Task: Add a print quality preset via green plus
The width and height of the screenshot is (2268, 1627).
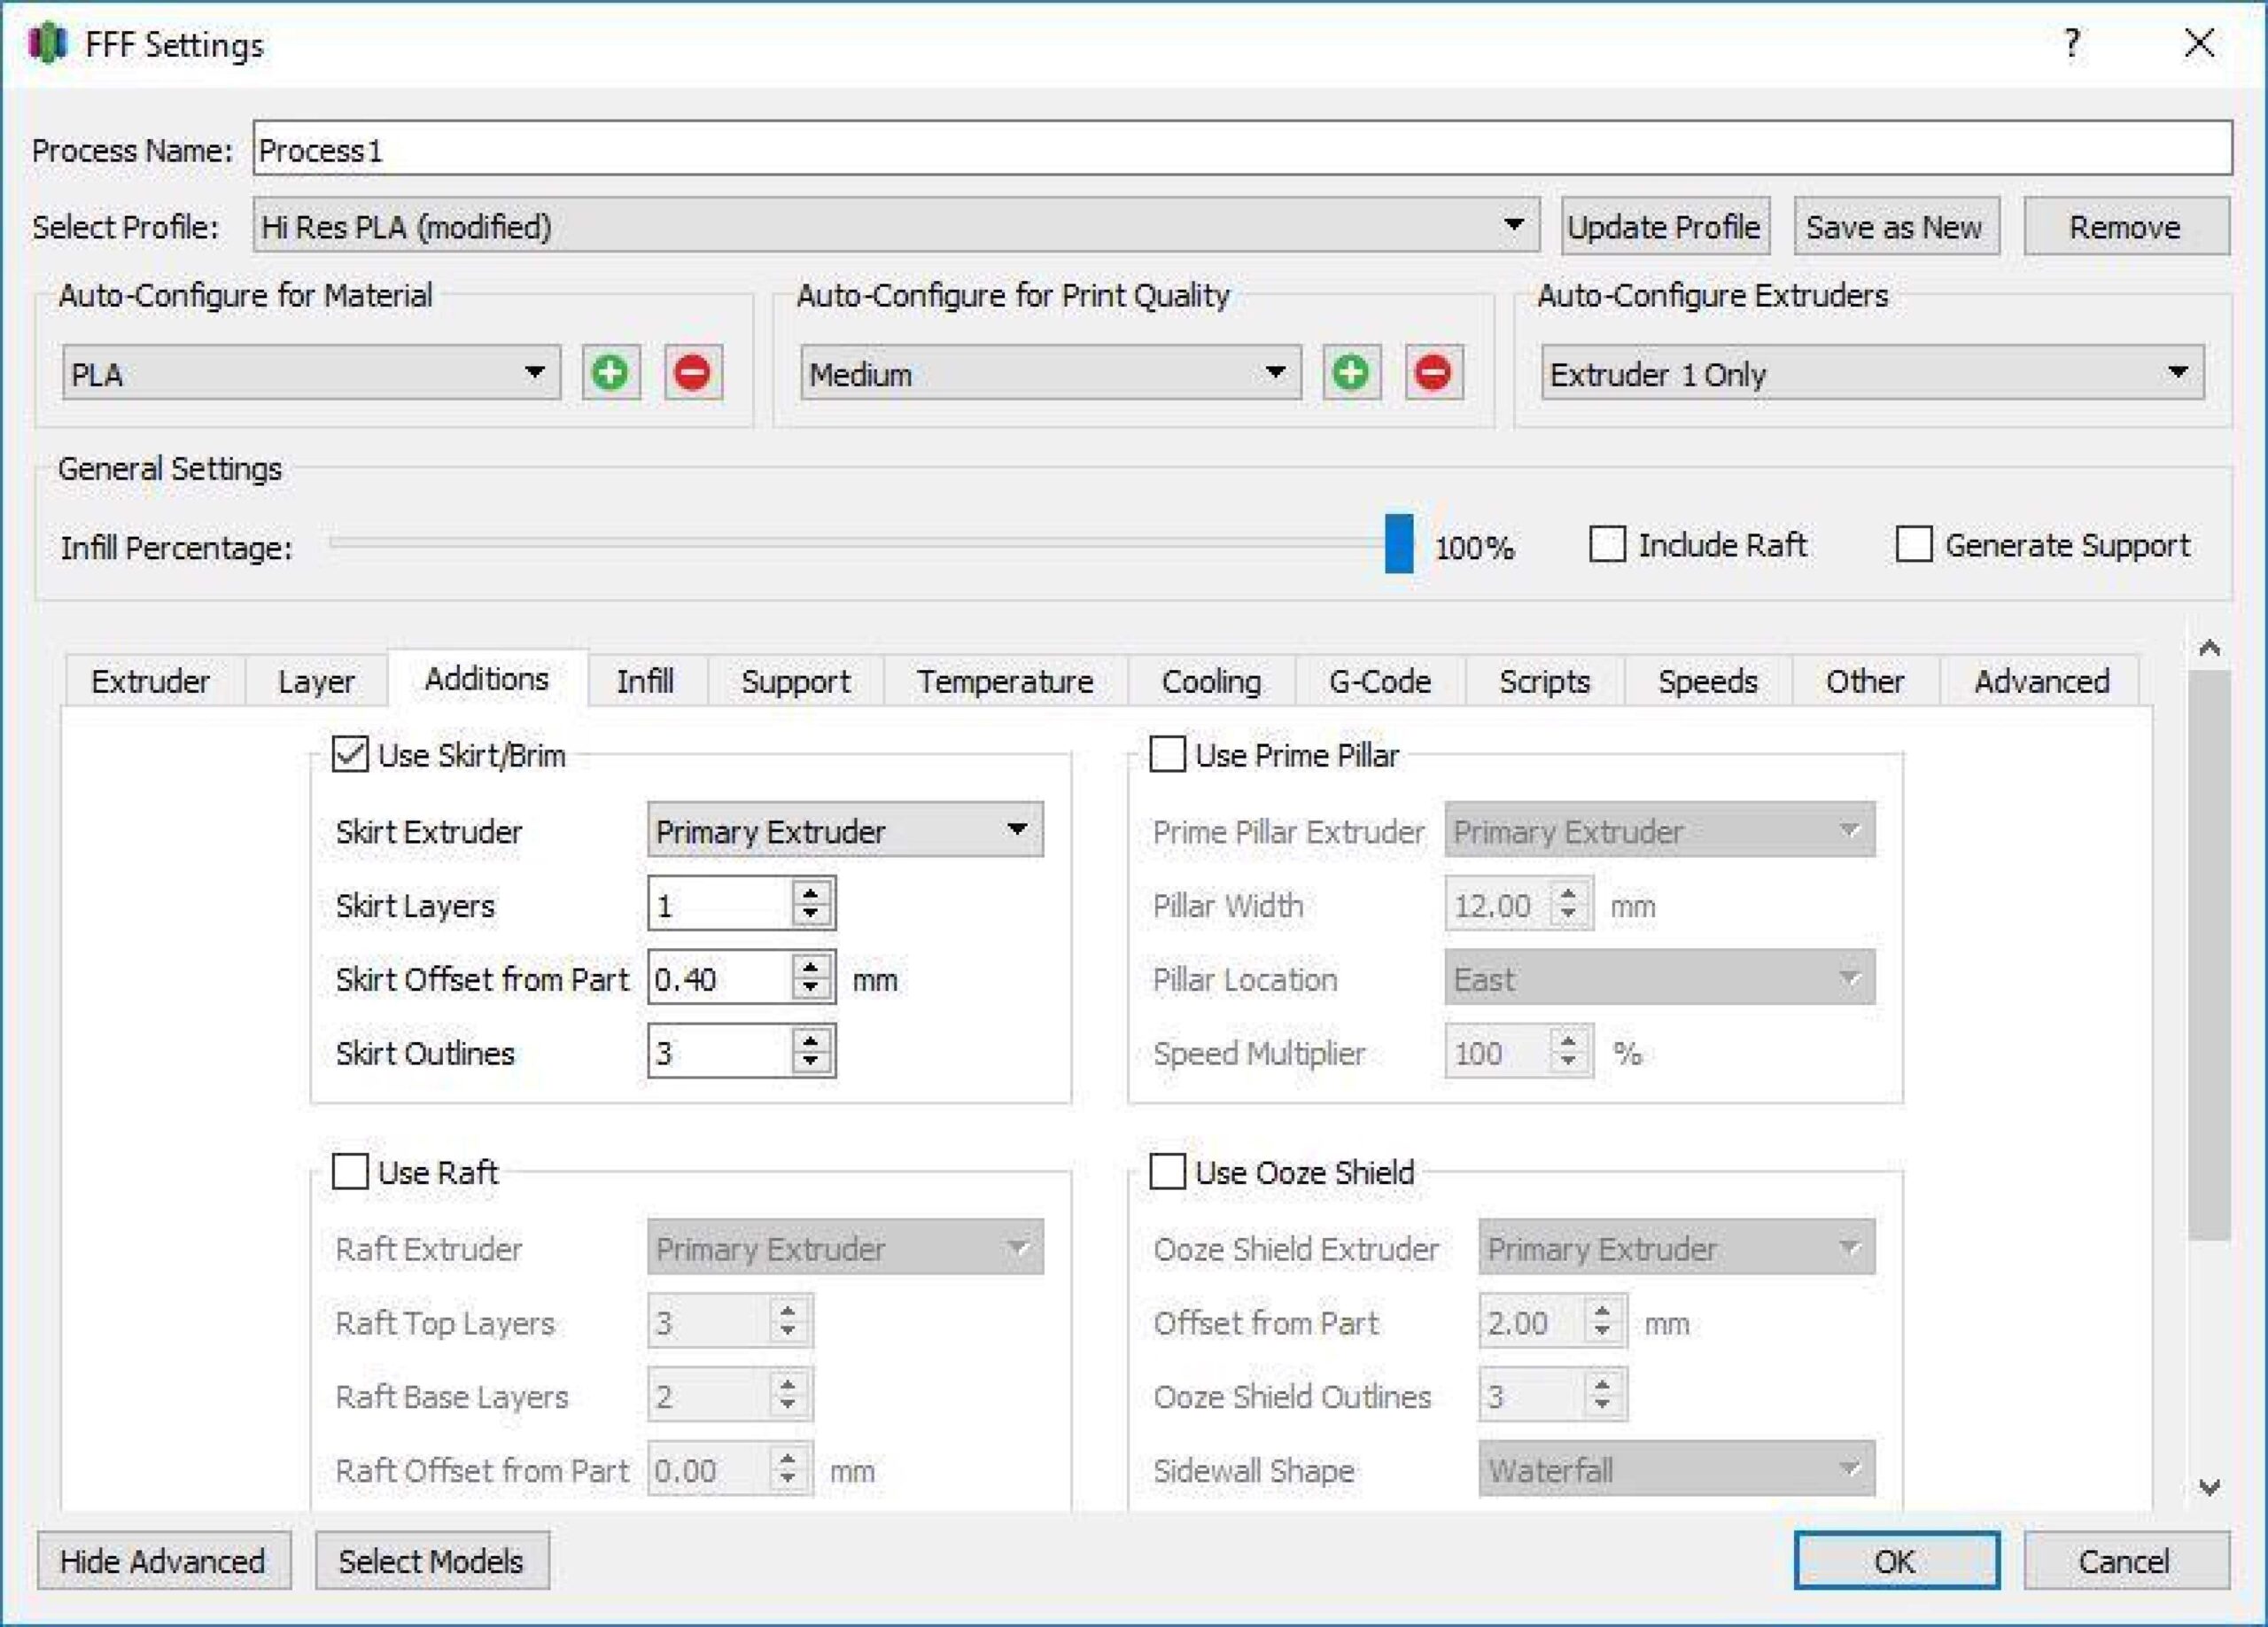Action: (1351, 373)
